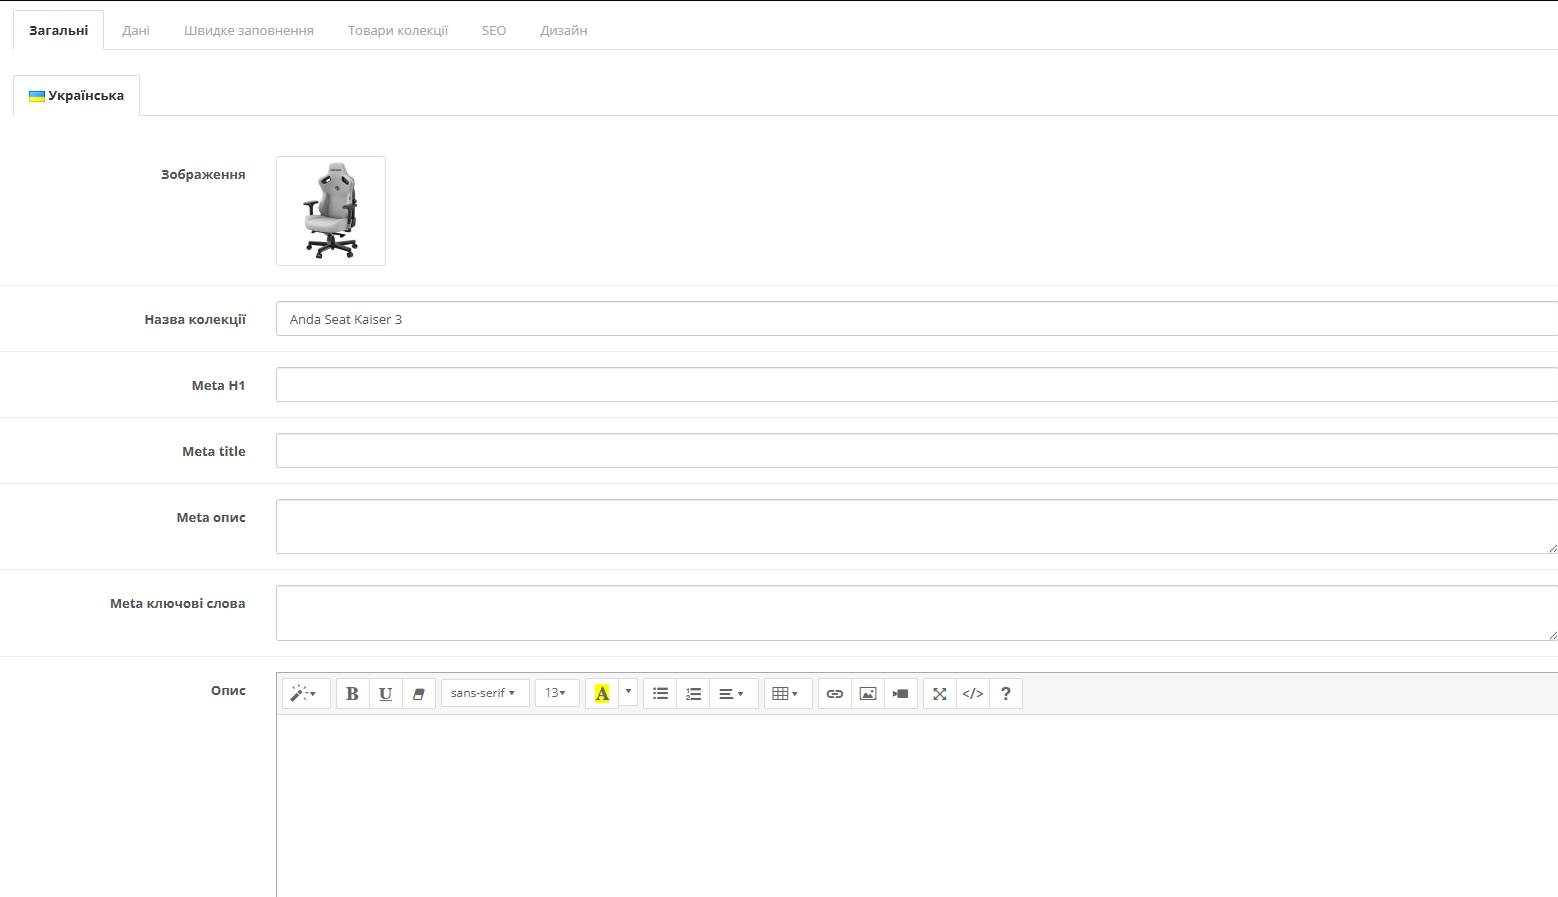This screenshot has width=1558, height=897.
Task: Insert a picture into description
Action: click(x=868, y=694)
